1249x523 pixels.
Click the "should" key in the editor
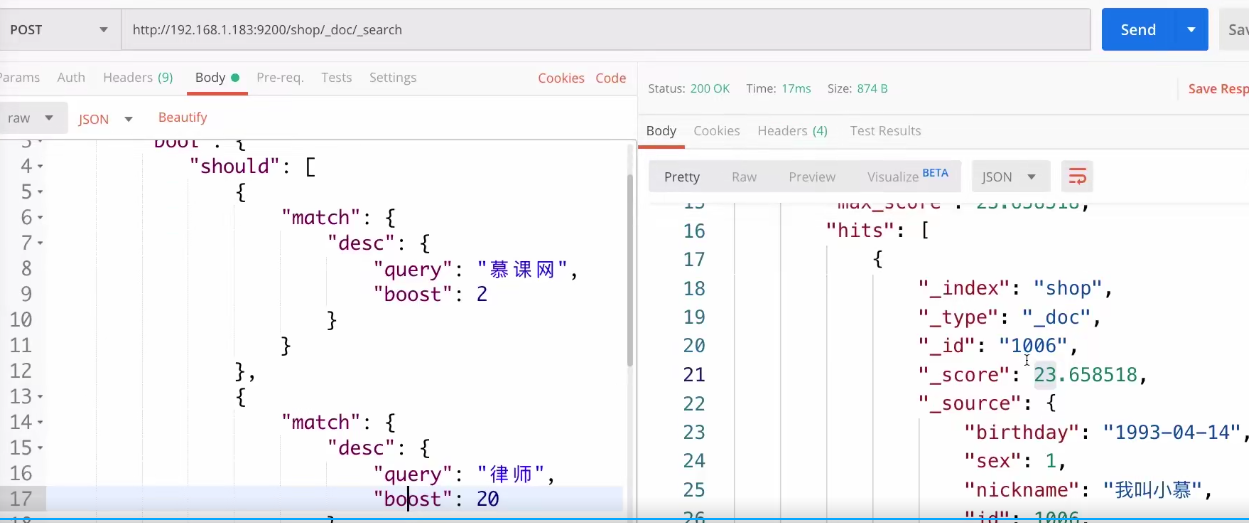pyautogui.click(x=235, y=167)
